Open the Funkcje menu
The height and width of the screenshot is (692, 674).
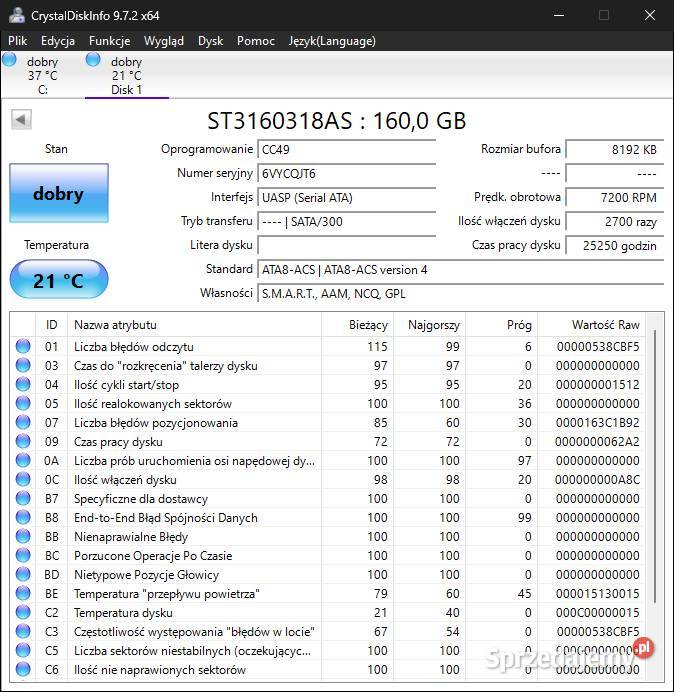109,41
